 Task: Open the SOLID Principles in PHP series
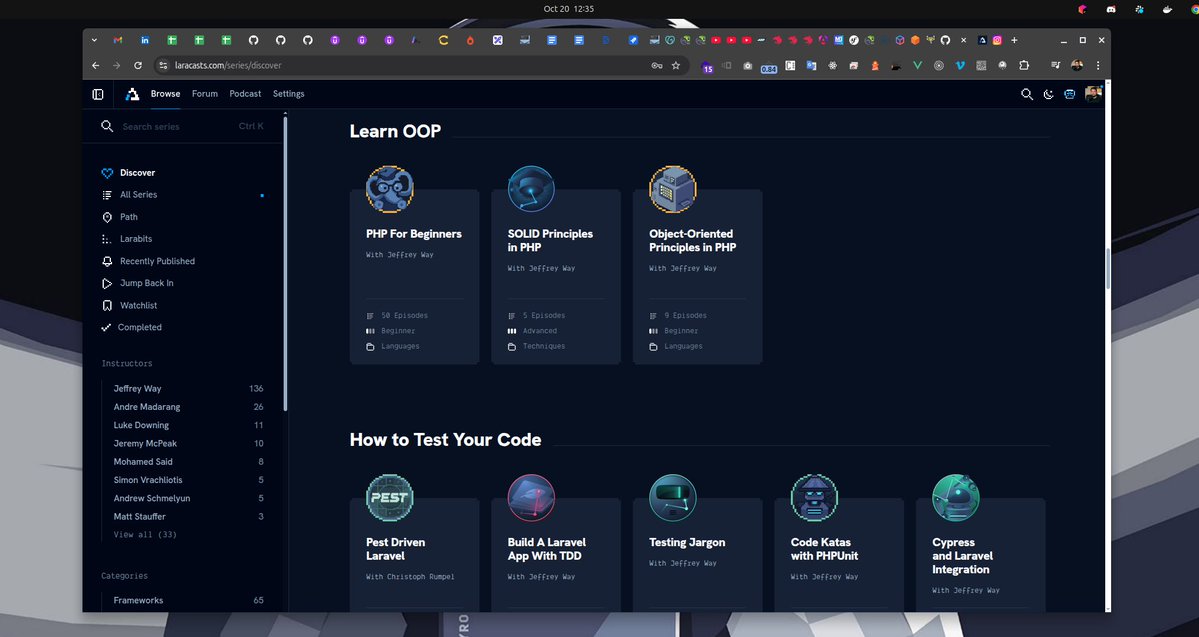556,277
